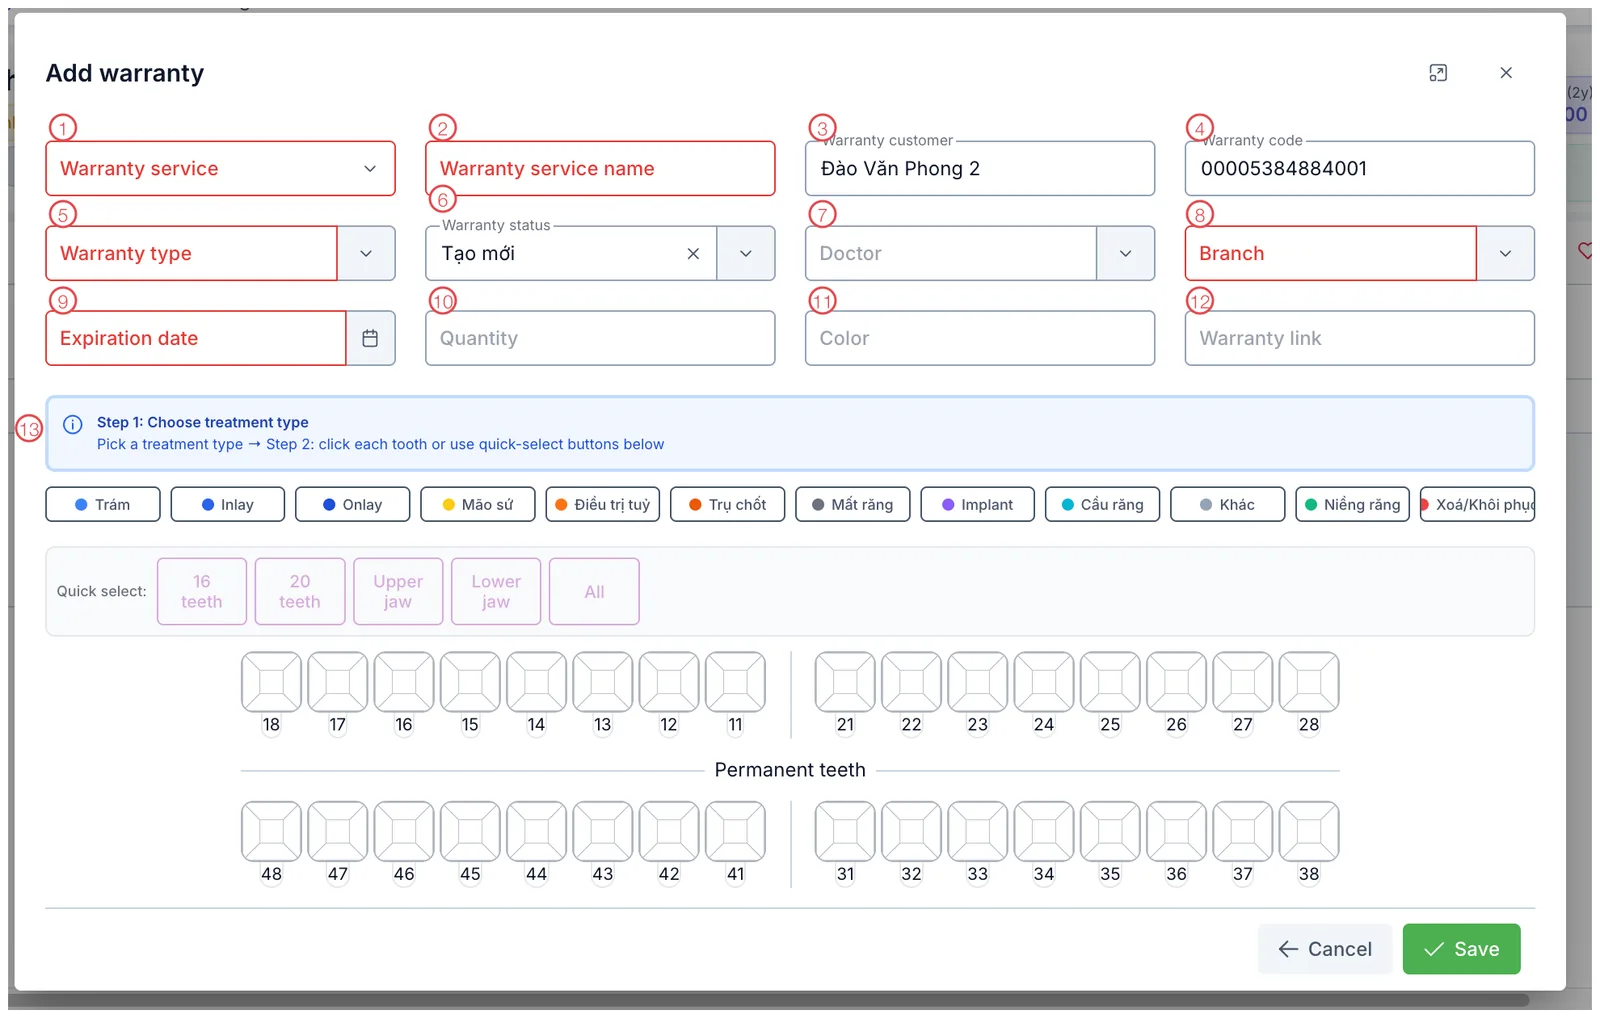
Task: Choose the Cầu răng treatment type
Action: click(1103, 504)
